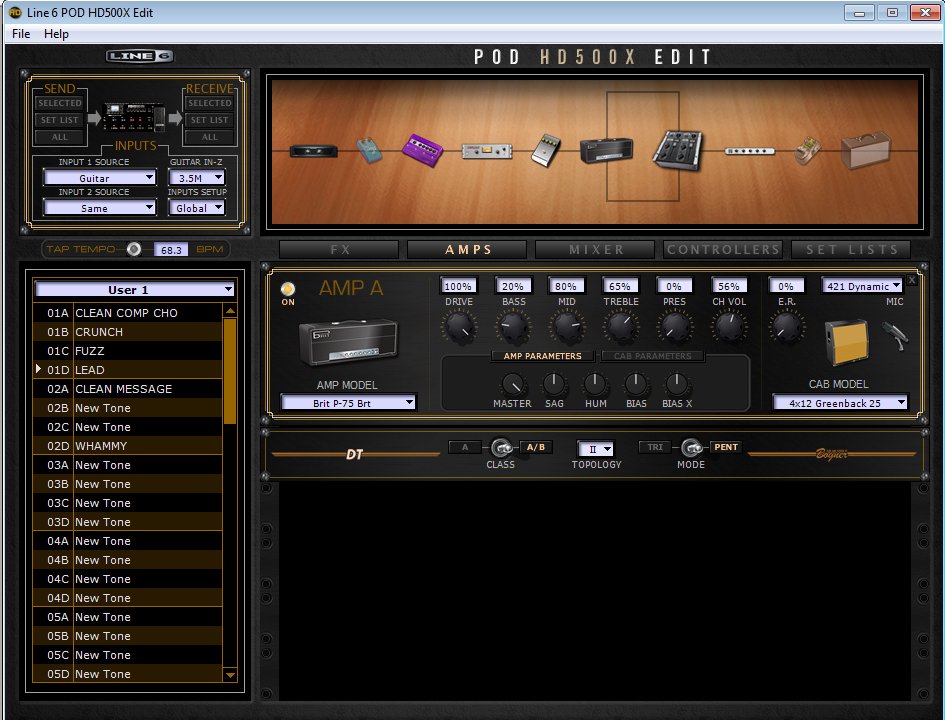This screenshot has width=945, height=720.
Task: Select the silver rack unit after purple pedal
Action: click(487, 151)
